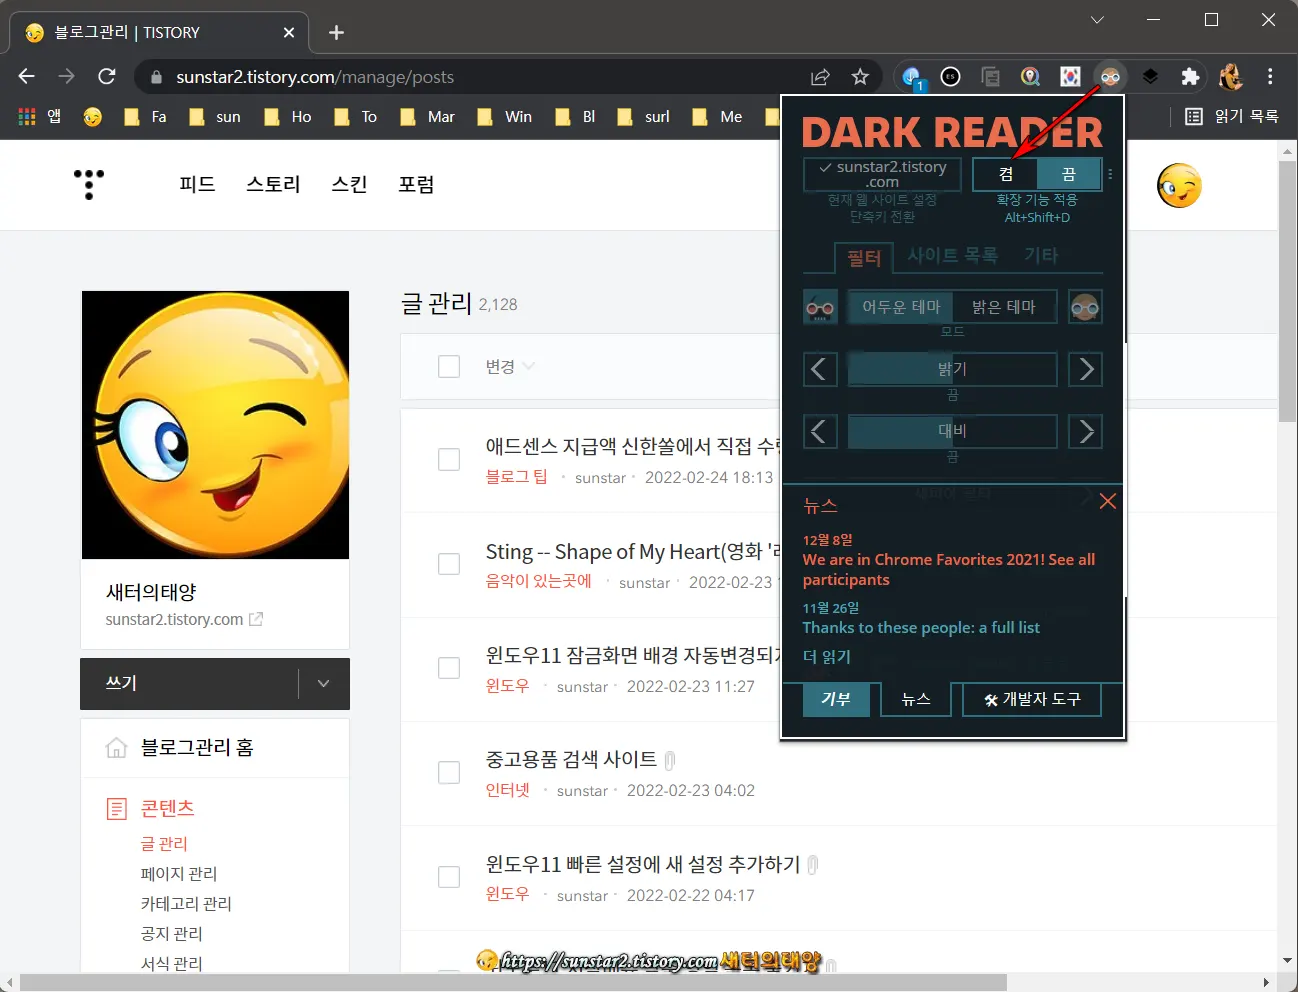
Task: Check the 애드센스 지급액 post checkbox
Action: (x=449, y=460)
